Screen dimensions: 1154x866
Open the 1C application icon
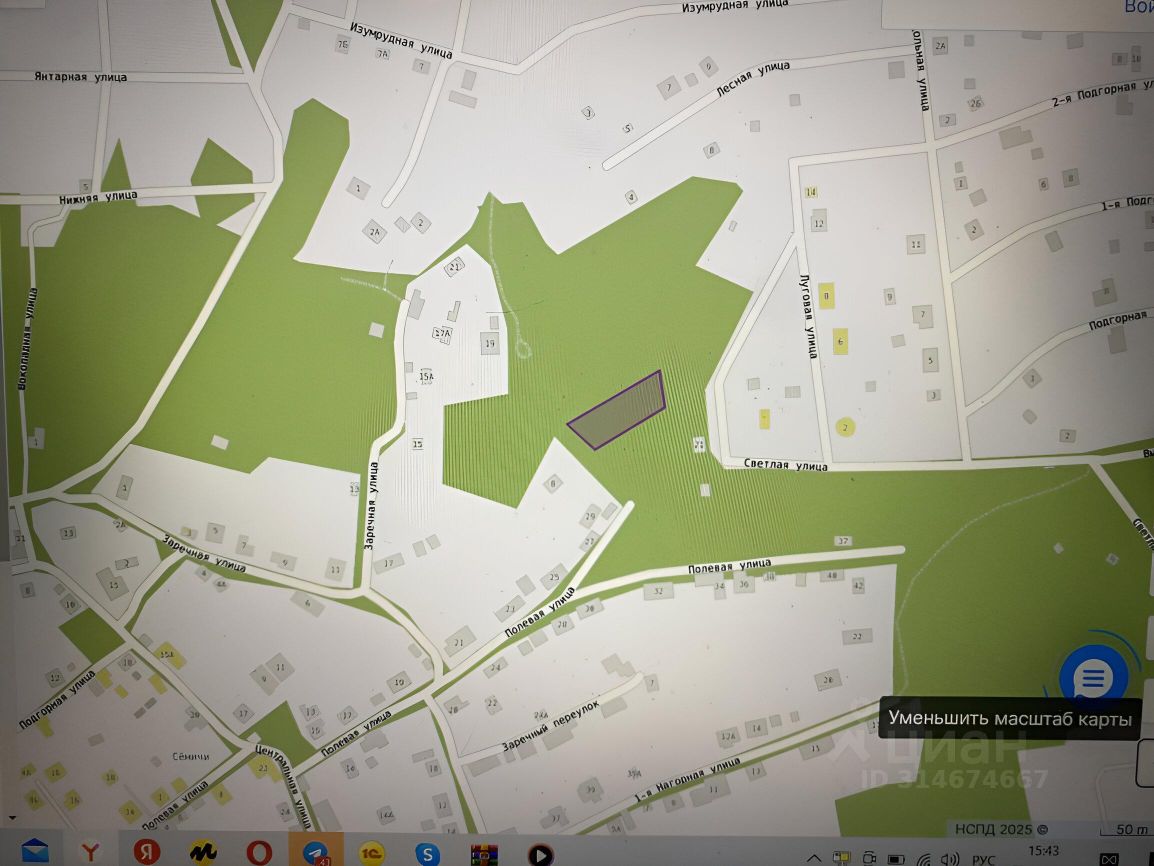pos(371,853)
